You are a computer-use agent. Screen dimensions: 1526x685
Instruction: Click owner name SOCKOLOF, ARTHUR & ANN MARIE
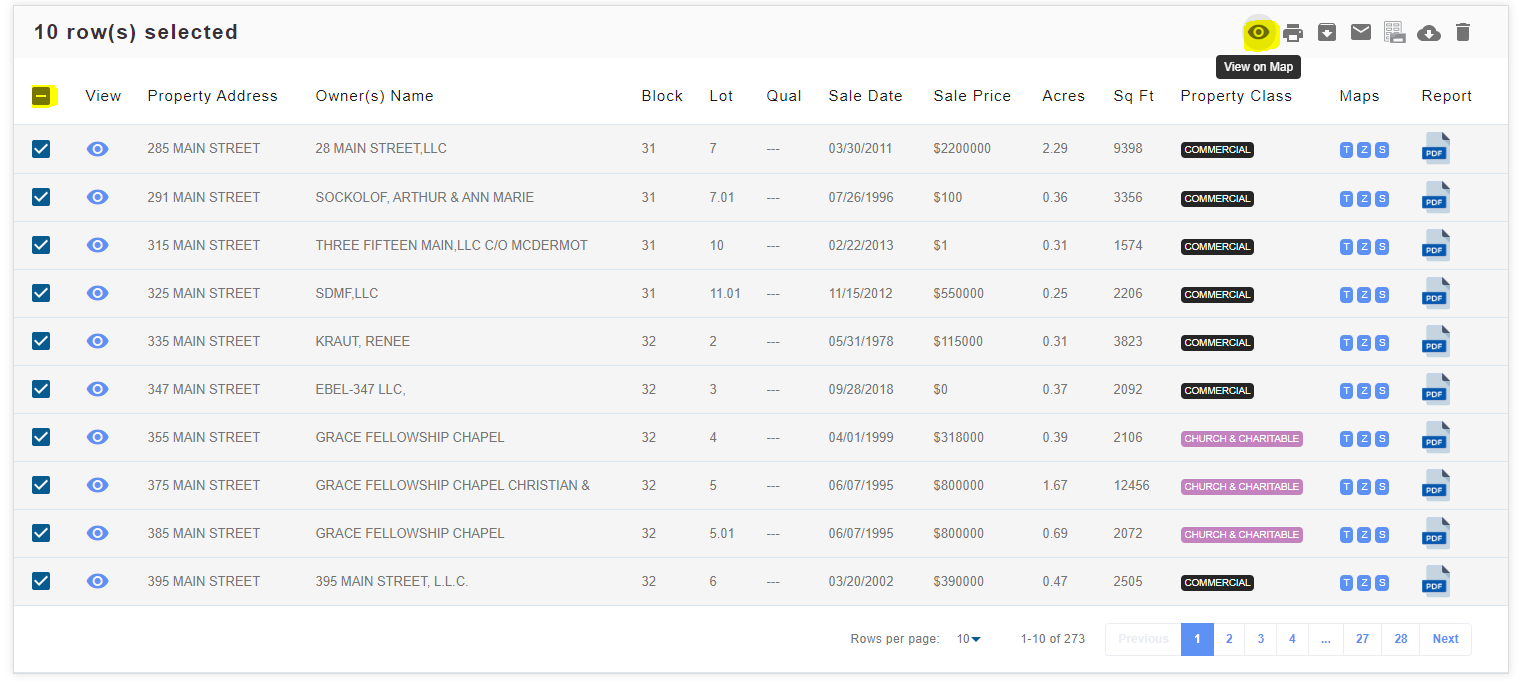[425, 197]
